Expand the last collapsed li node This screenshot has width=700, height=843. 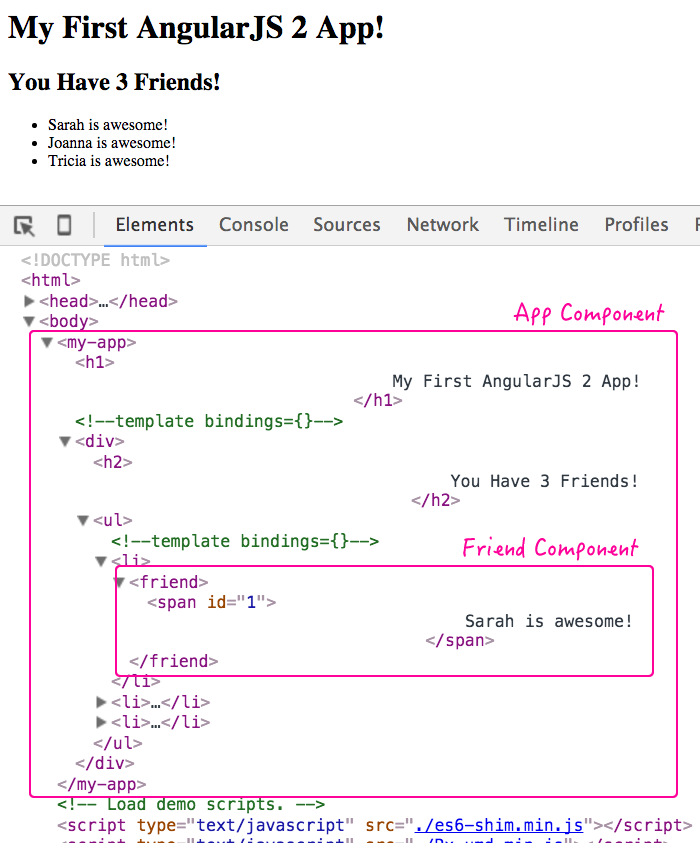[101, 722]
